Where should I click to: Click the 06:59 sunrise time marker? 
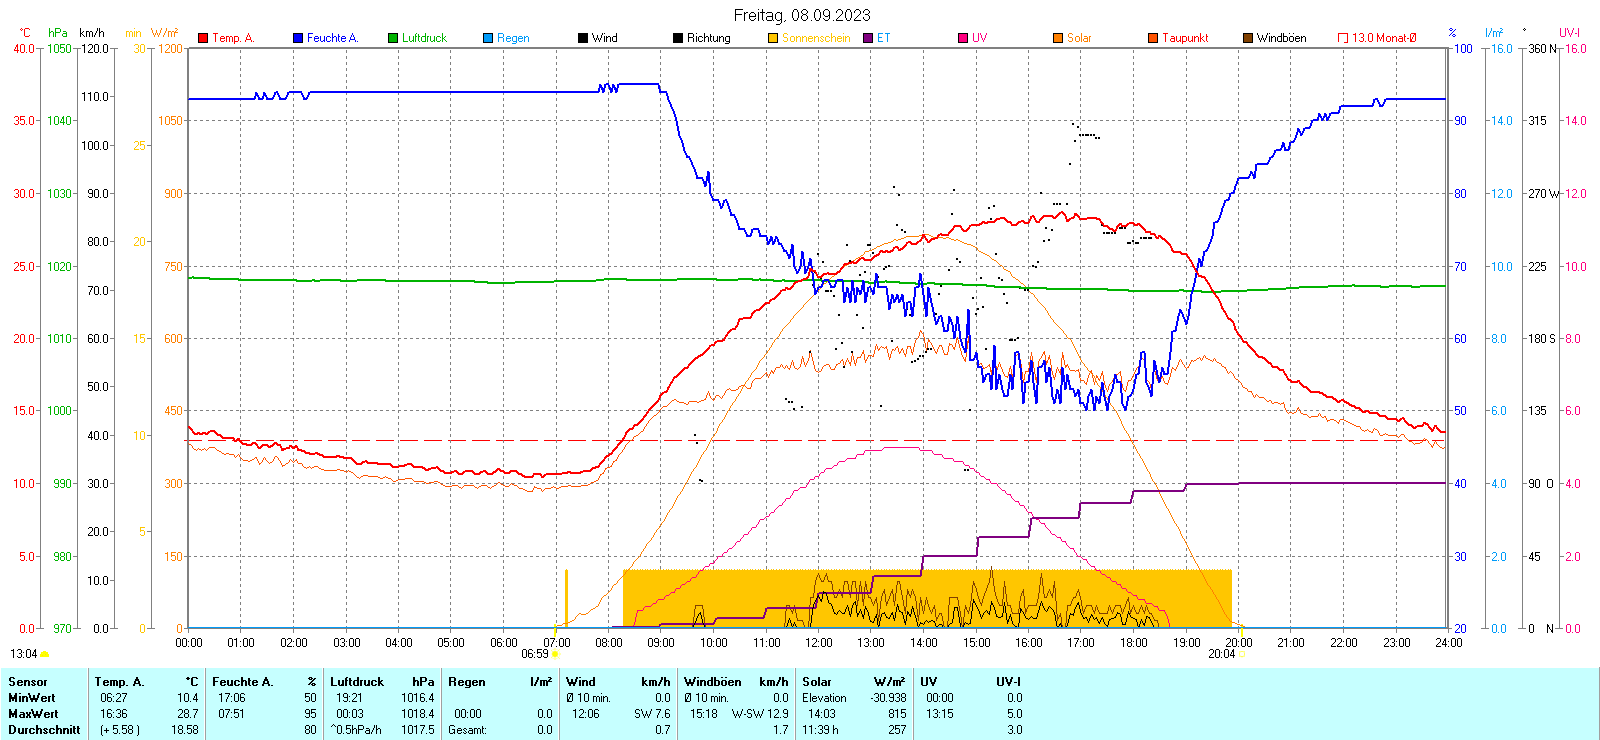pos(535,654)
